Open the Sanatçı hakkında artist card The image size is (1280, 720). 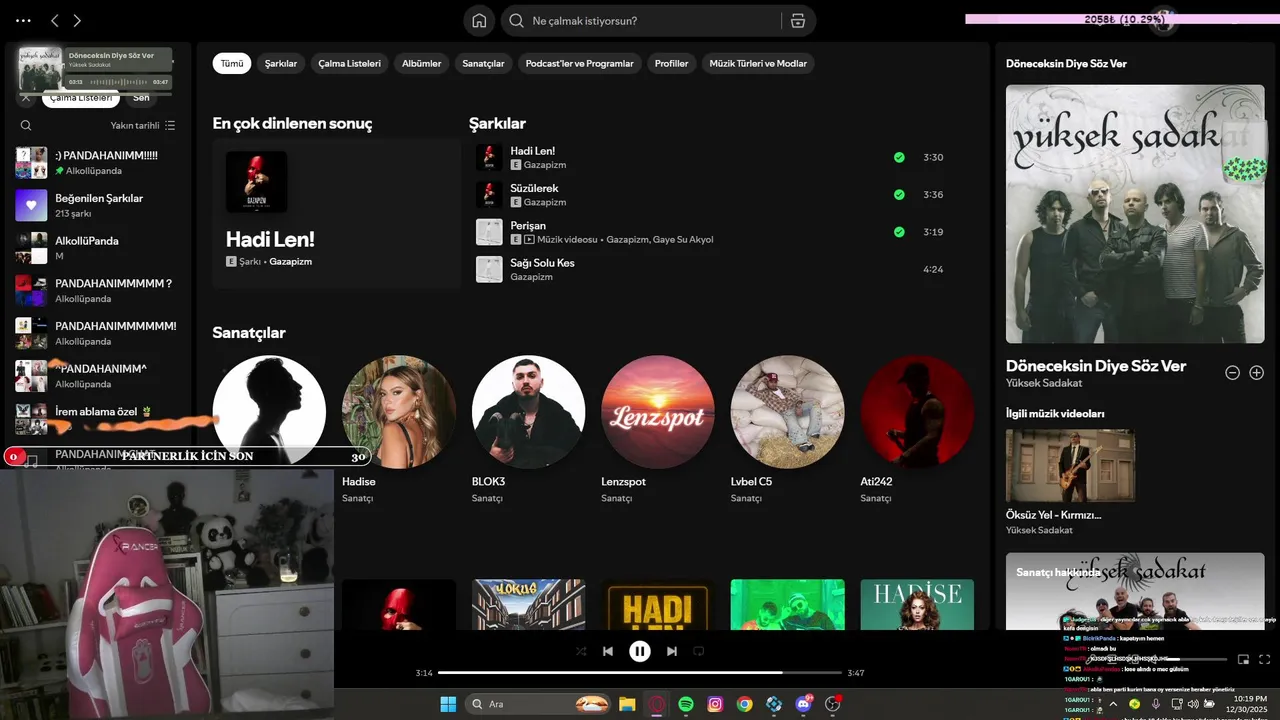pyautogui.click(x=1135, y=591)
